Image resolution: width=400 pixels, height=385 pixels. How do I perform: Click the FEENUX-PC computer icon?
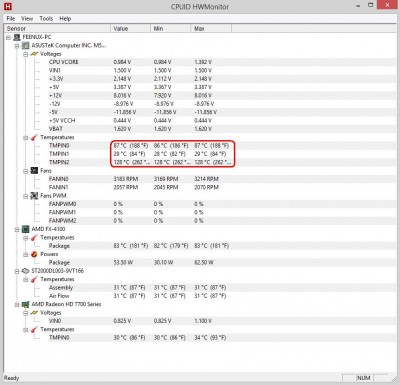coord(17,37)
